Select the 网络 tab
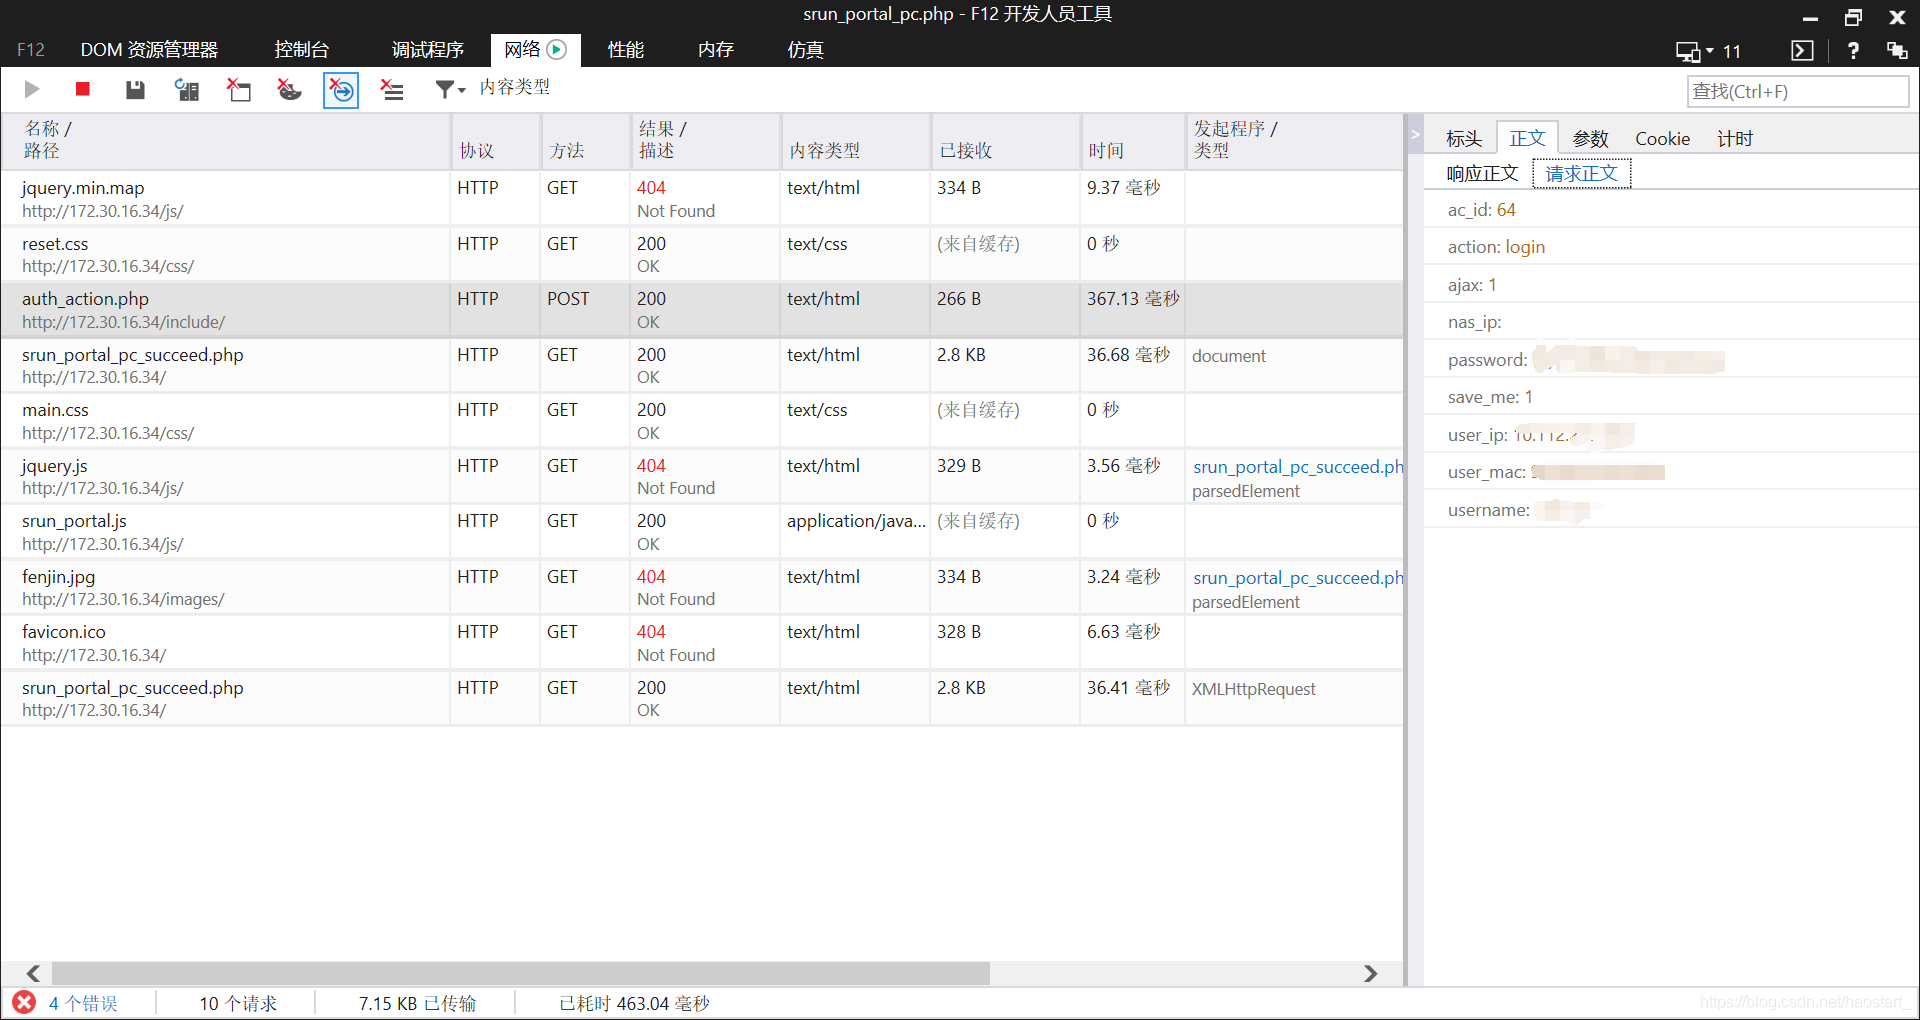This screenshot has height=1020, width=1920. (535, 50)
